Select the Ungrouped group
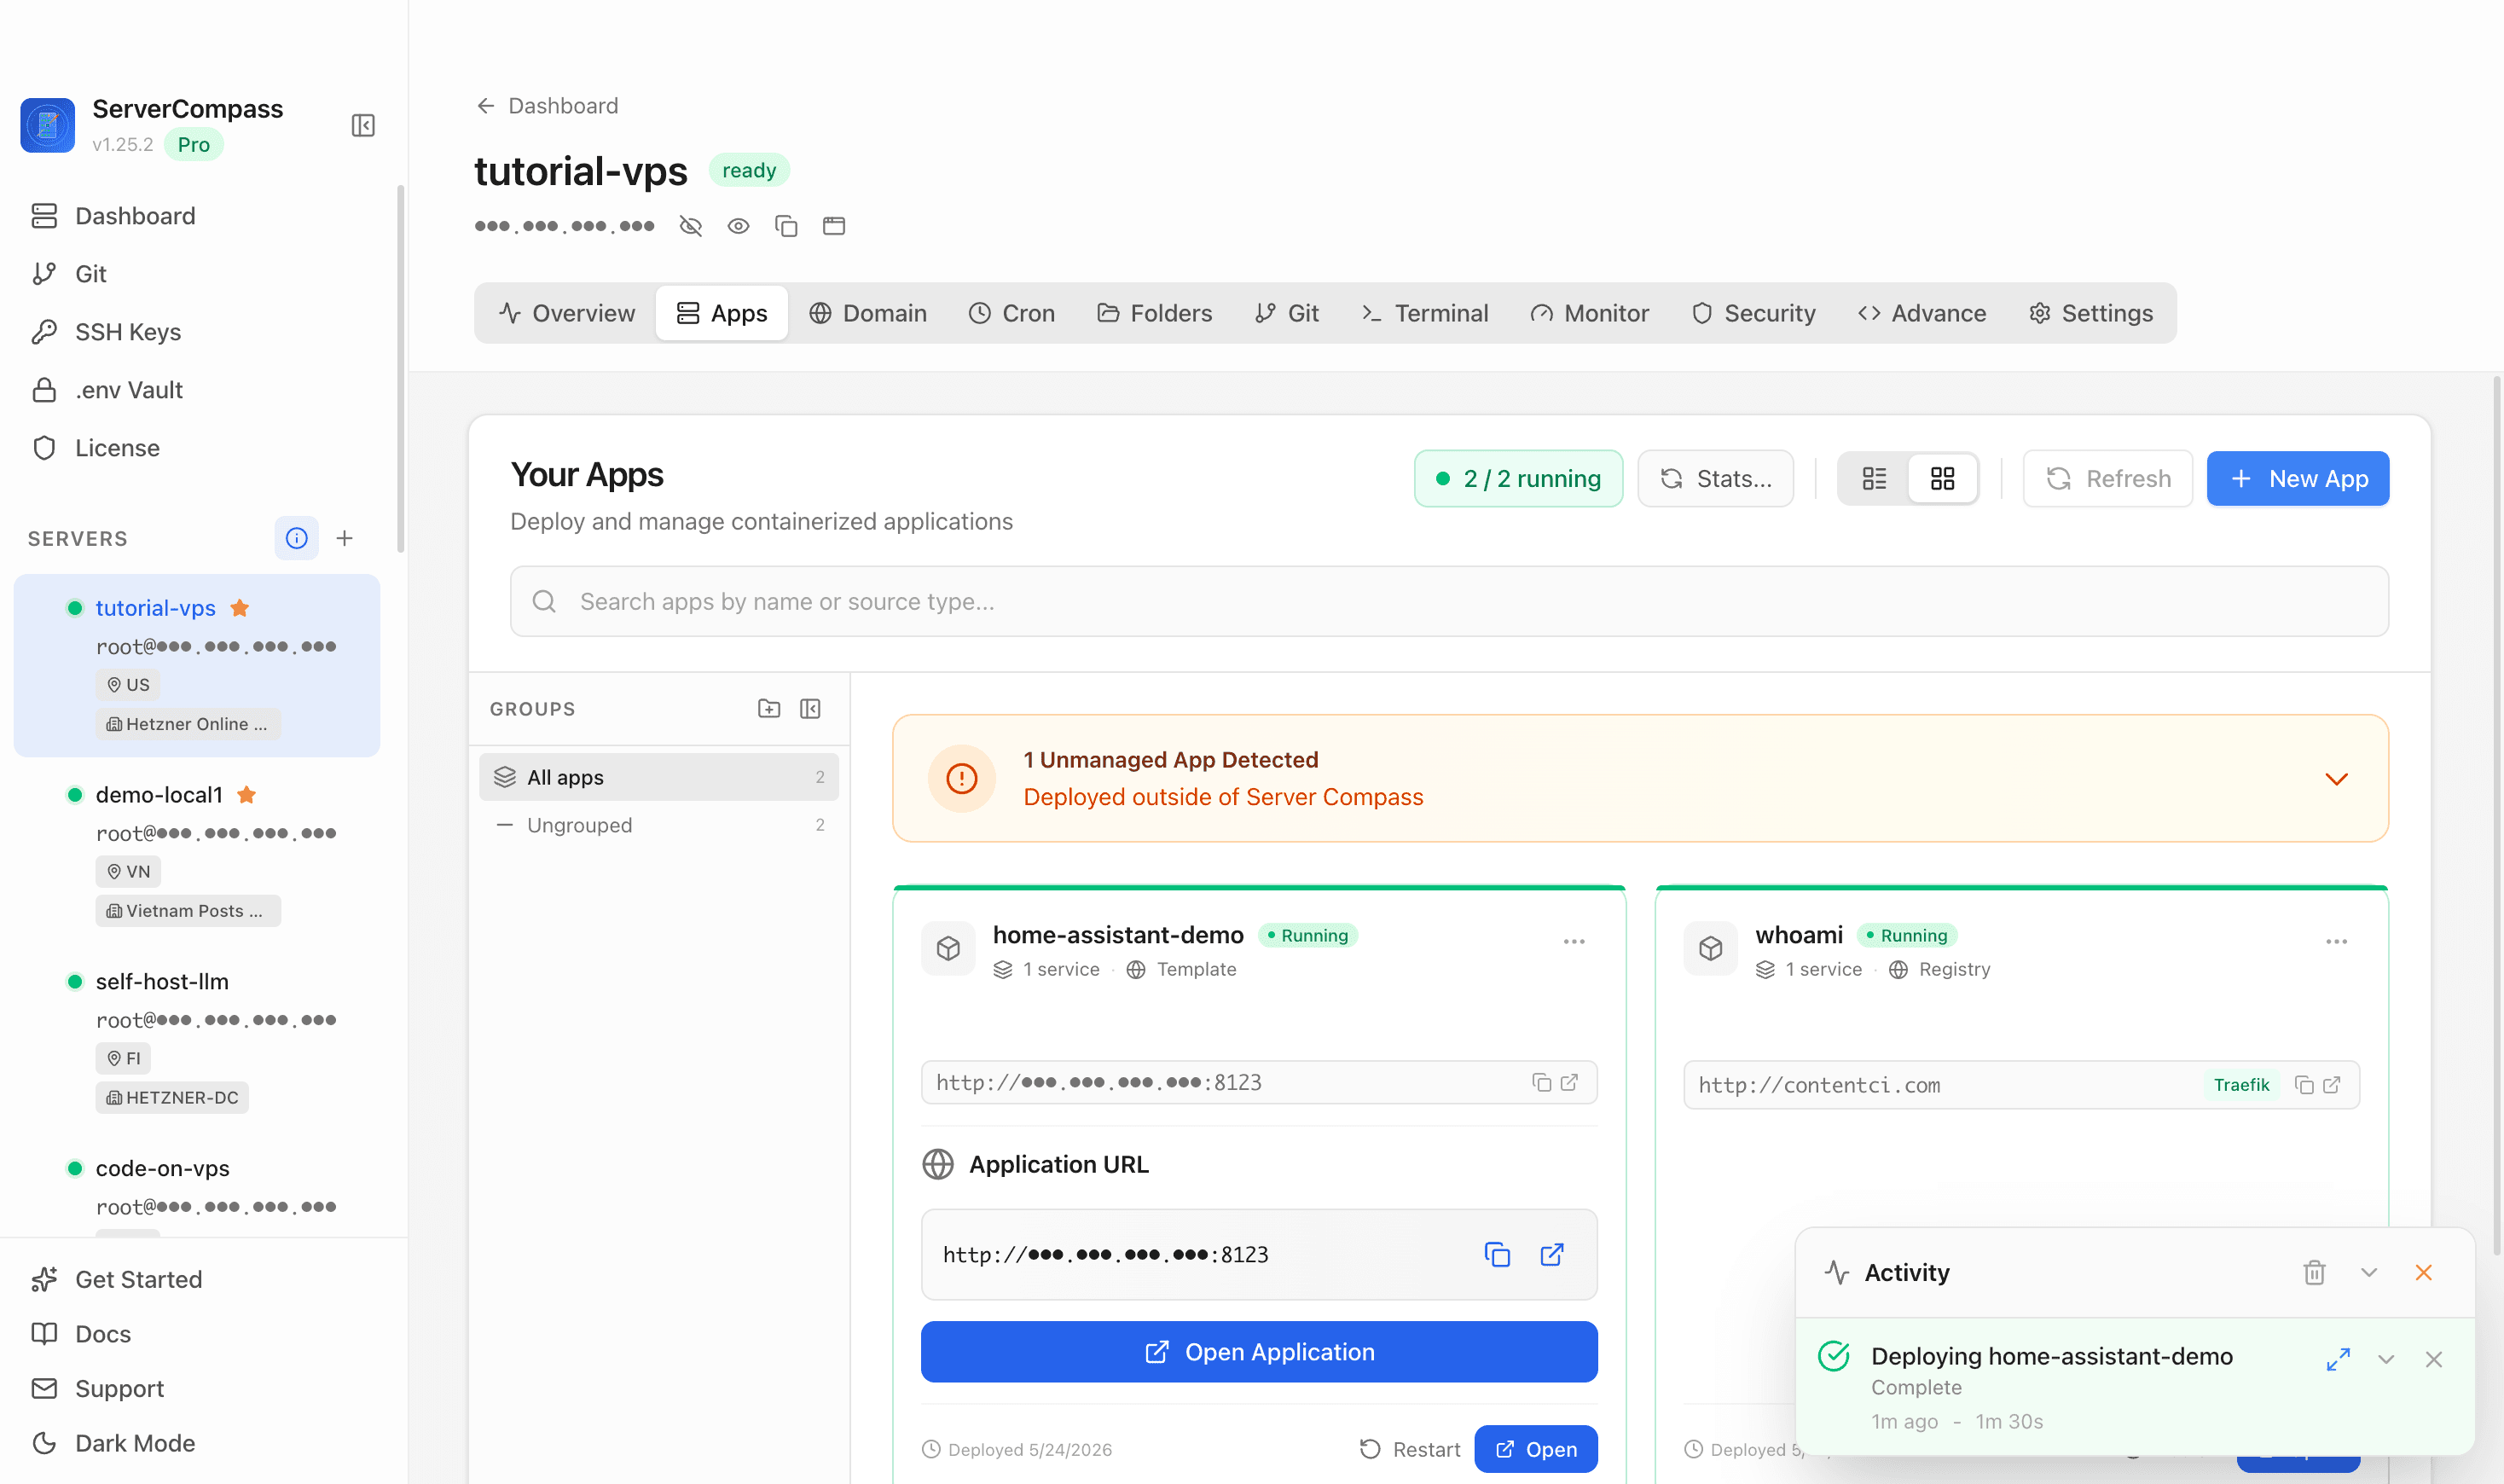The width and height of the screenshot is (2504, 1484). pos(659,825)
